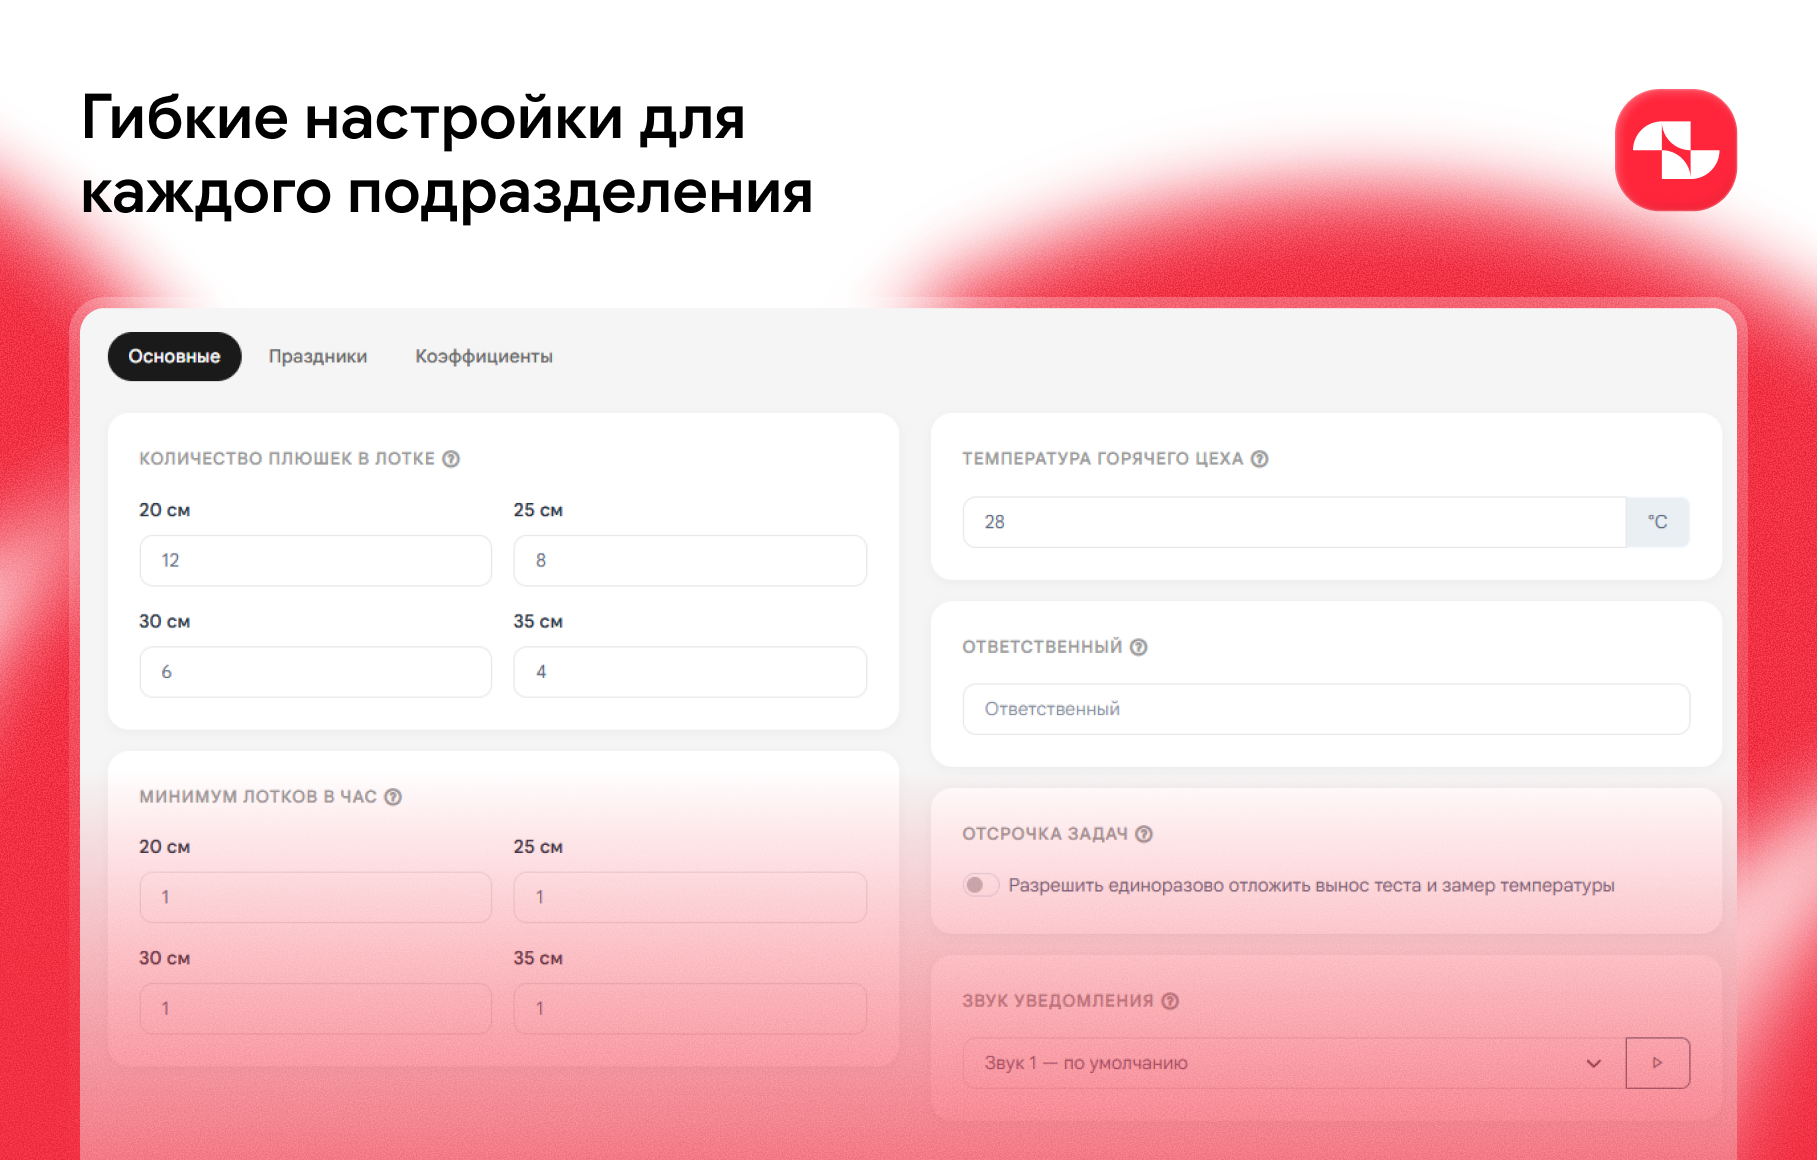Click the hot shop temperature field showing 28
Screen dimensions: 1817x1160
tap(1294, 522)
